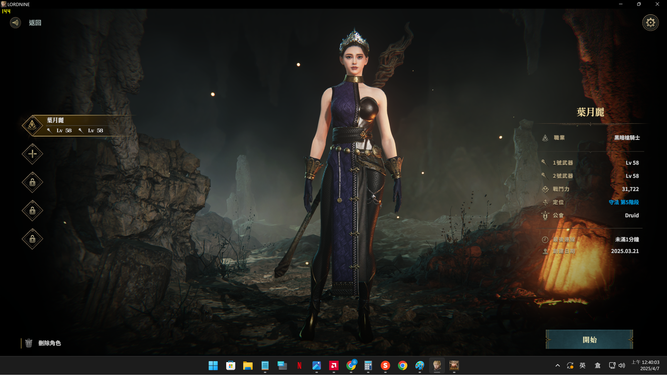667x375 pixels.
Task: Click the 定位 rank icon
Action: 545,202
